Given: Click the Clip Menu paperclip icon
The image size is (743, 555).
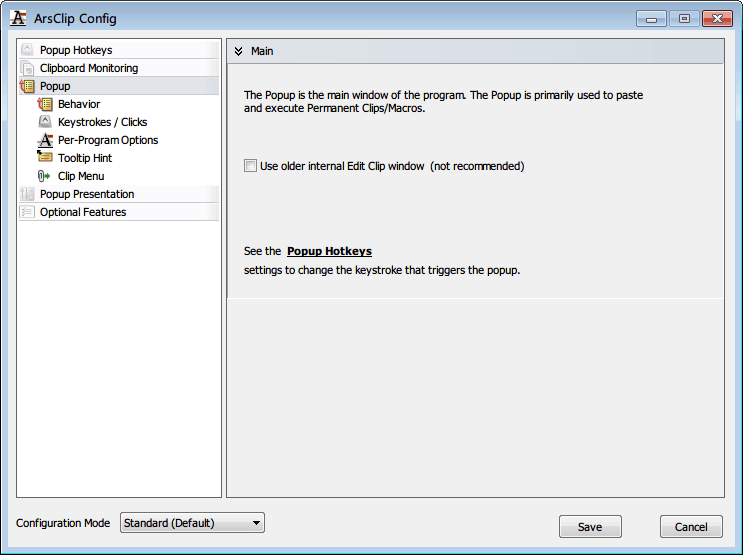Looking at the screenshot, I should pyautogui.click(x=44, y=176).
